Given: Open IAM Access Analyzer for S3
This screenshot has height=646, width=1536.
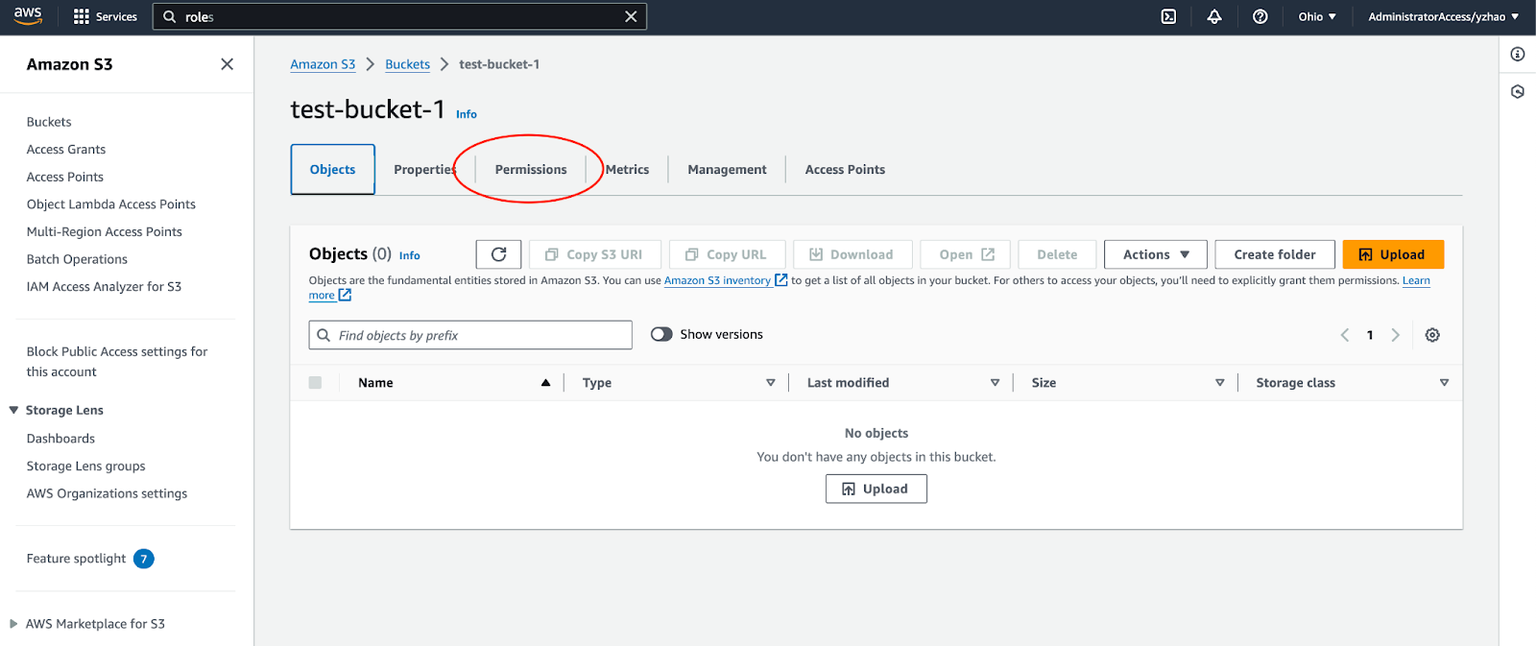Looking at the screenshot, I should point(104,287).
